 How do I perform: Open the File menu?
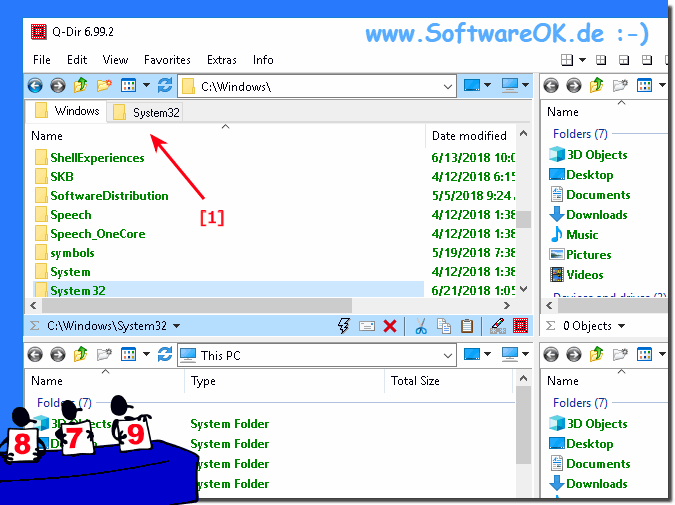[x=42, y=60]
